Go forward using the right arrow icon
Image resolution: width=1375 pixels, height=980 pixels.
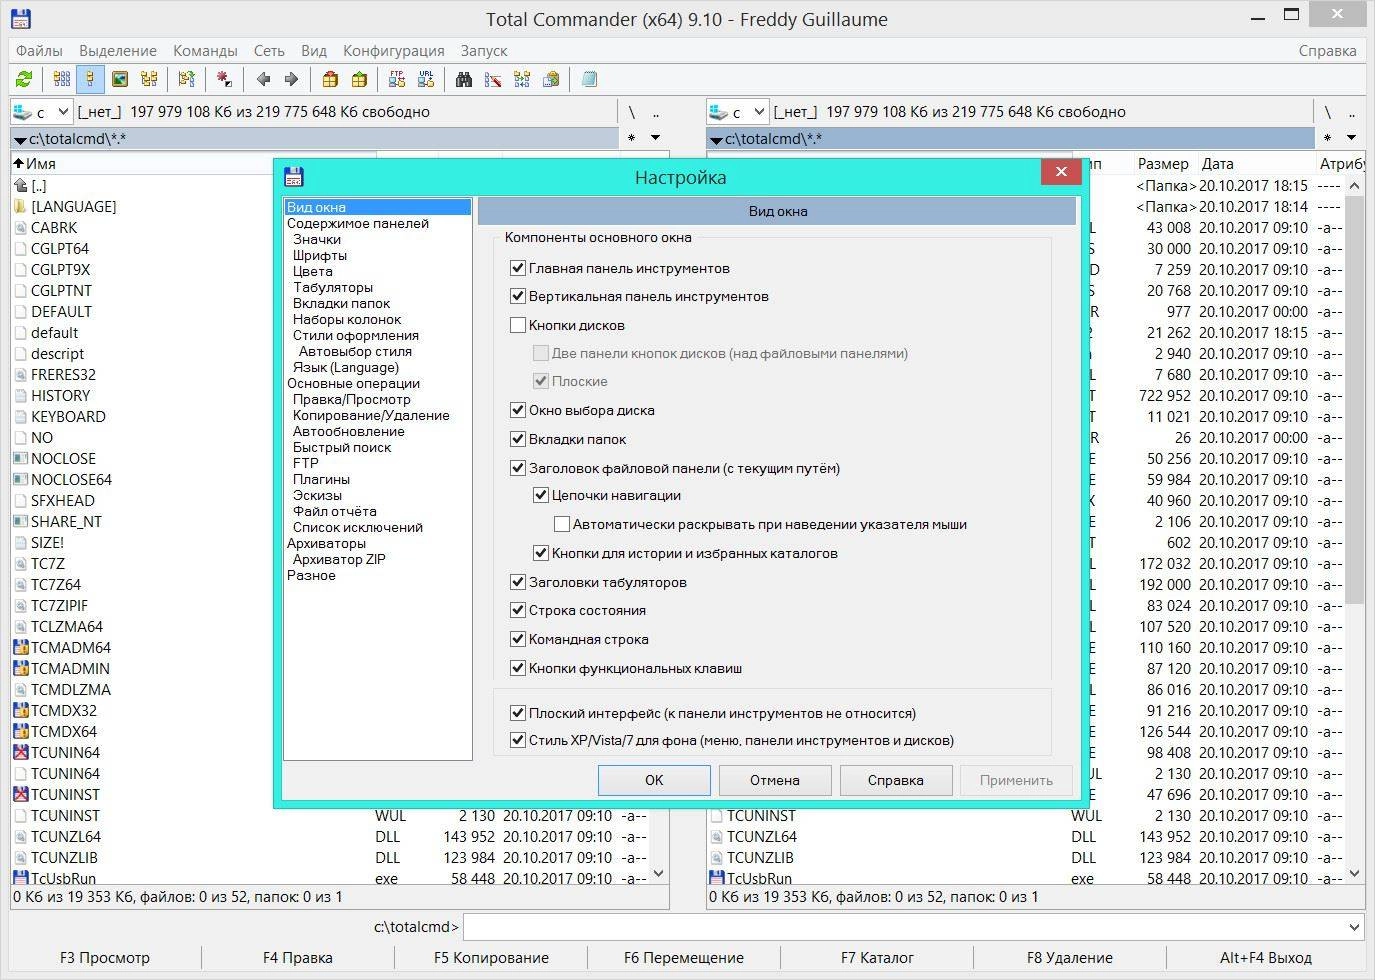click(291, 79)
